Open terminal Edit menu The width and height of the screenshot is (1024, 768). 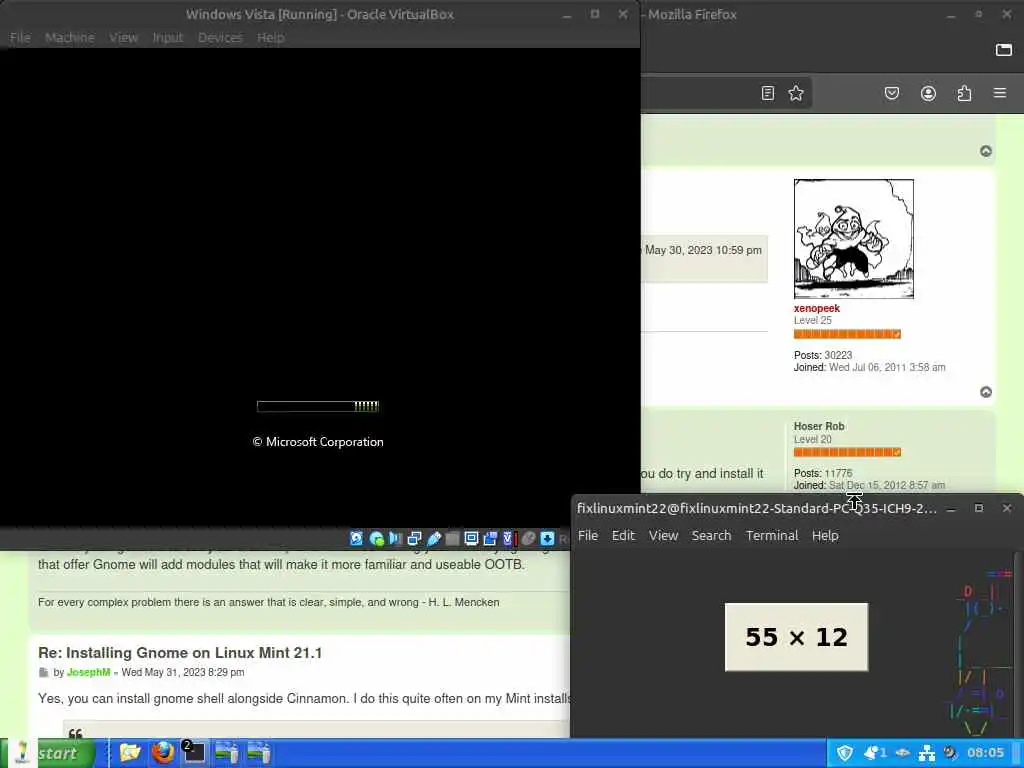(x=623, y=536)
